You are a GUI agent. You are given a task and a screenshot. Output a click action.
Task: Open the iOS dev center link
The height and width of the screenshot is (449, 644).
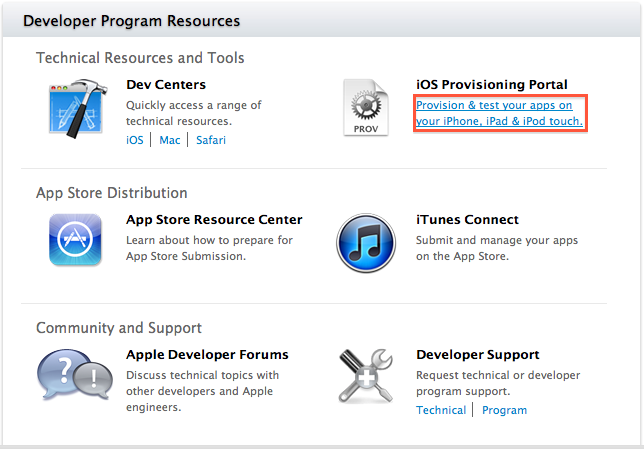click(x=135, y=140)
